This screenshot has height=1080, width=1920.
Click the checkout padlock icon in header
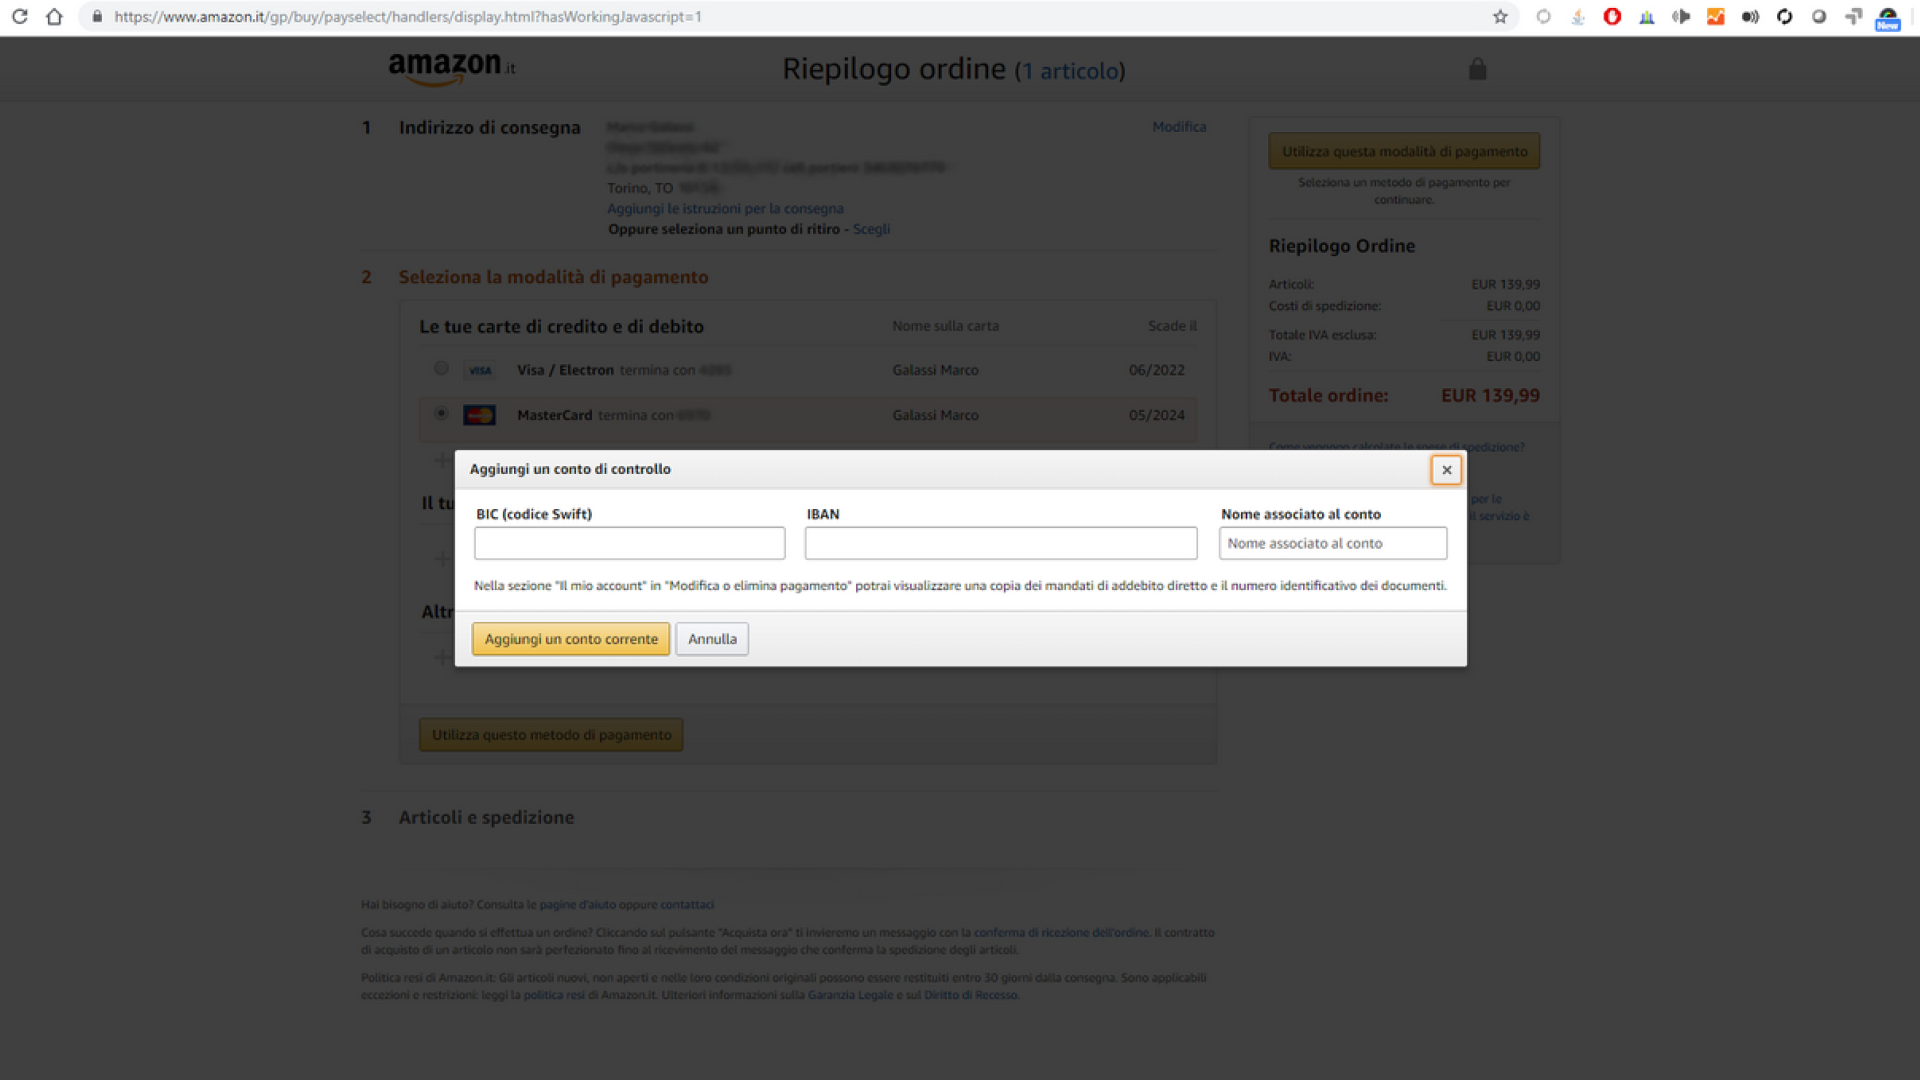click(x=1478, y=69)
